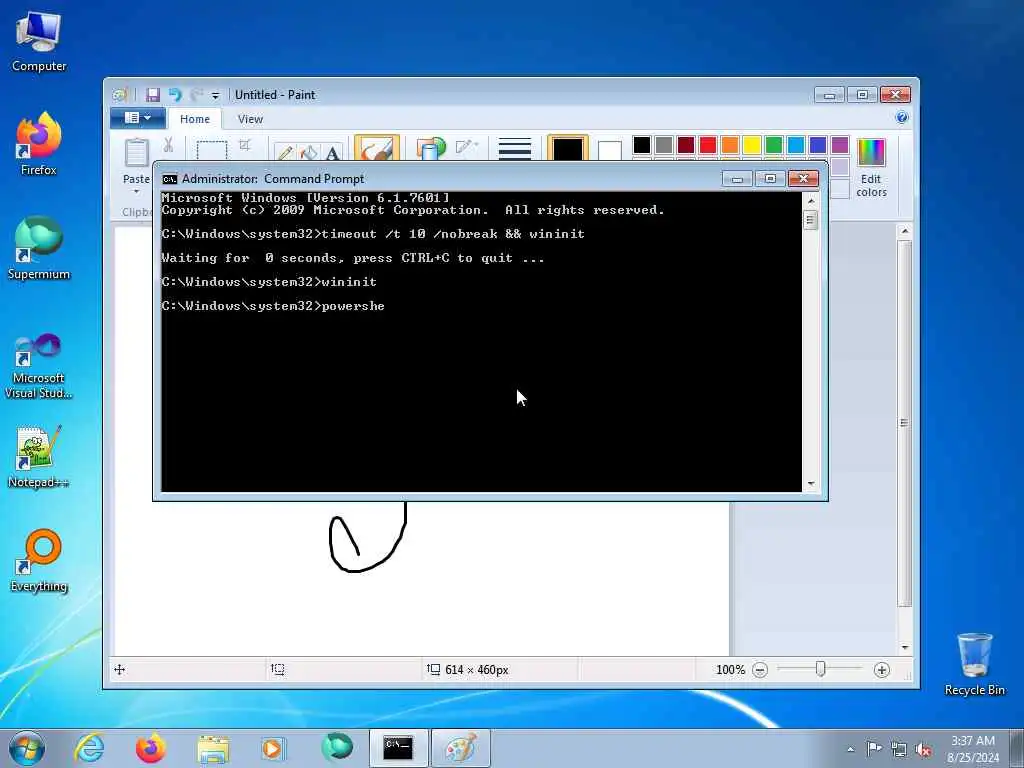Open Command Prompt system menu icon
1024x768 pixels.
tap(170, 179)
